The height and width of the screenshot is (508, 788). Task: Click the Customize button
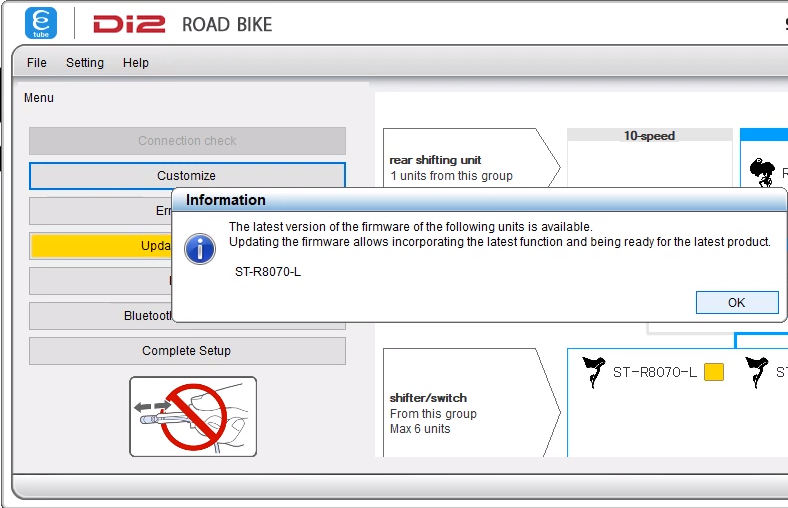coord(187,175)
